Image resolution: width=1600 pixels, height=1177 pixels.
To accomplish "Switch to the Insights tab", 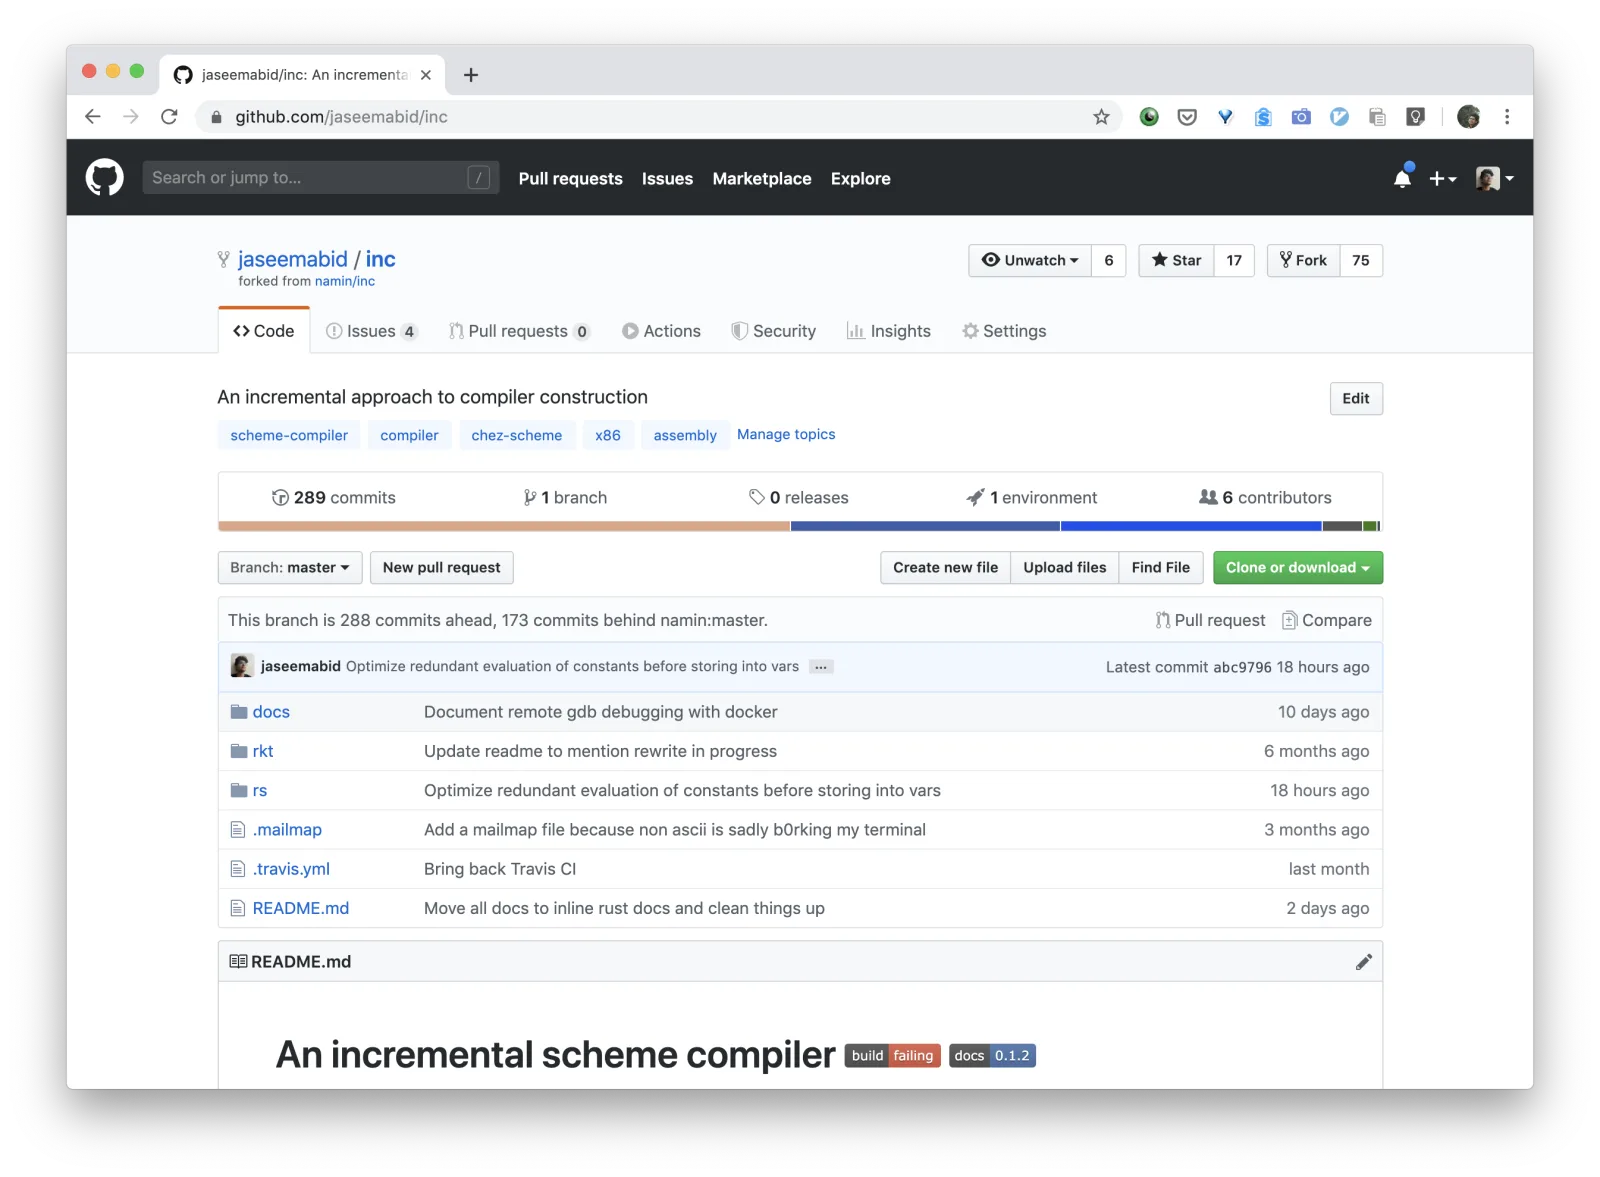I will click(889, 331).
